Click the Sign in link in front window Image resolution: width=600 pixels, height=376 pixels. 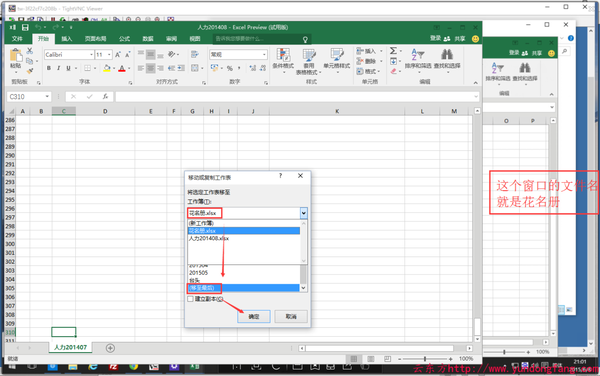tap(435, 38)
